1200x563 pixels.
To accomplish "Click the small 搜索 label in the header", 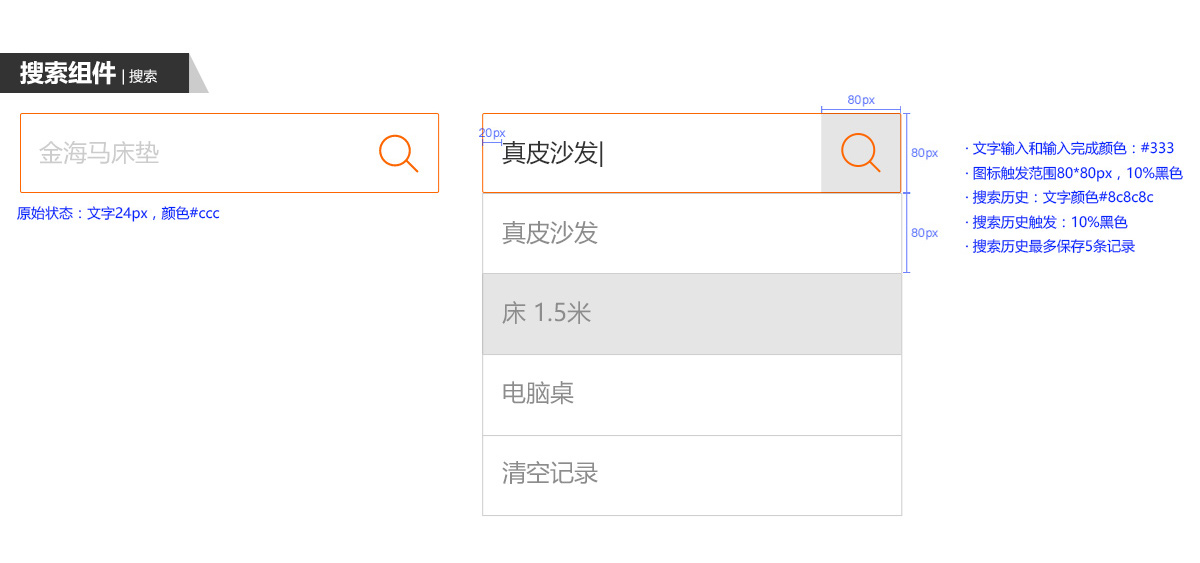I will (x=143, y=76).
